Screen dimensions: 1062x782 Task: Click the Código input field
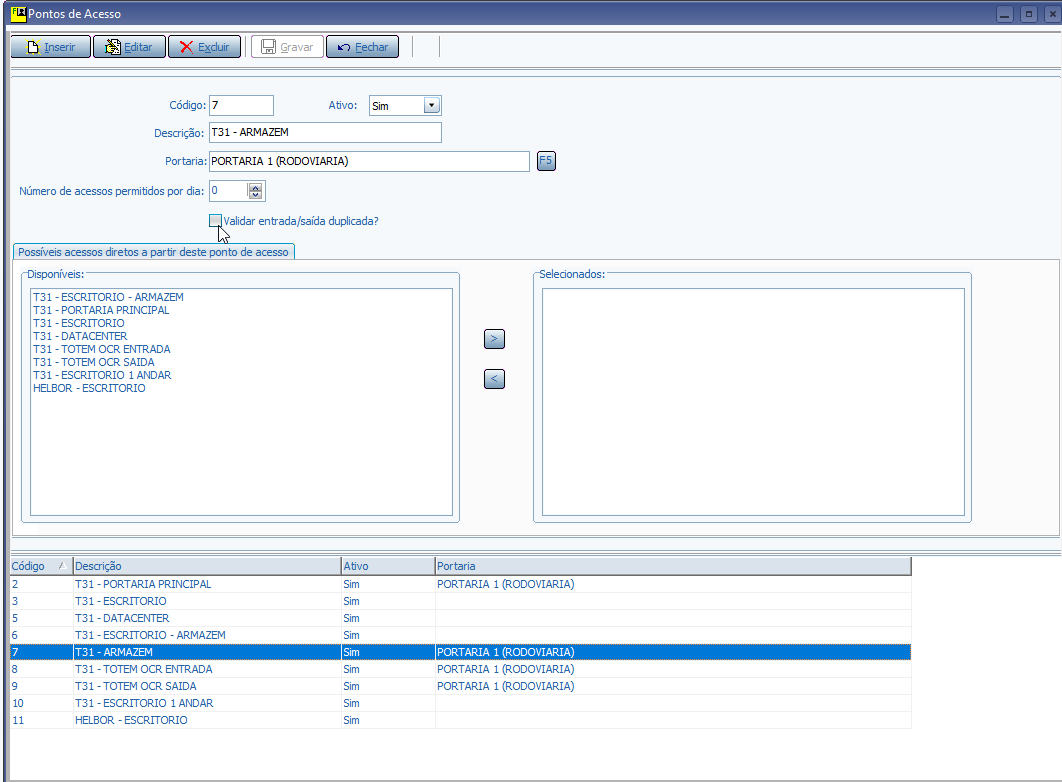click(241, 105)
